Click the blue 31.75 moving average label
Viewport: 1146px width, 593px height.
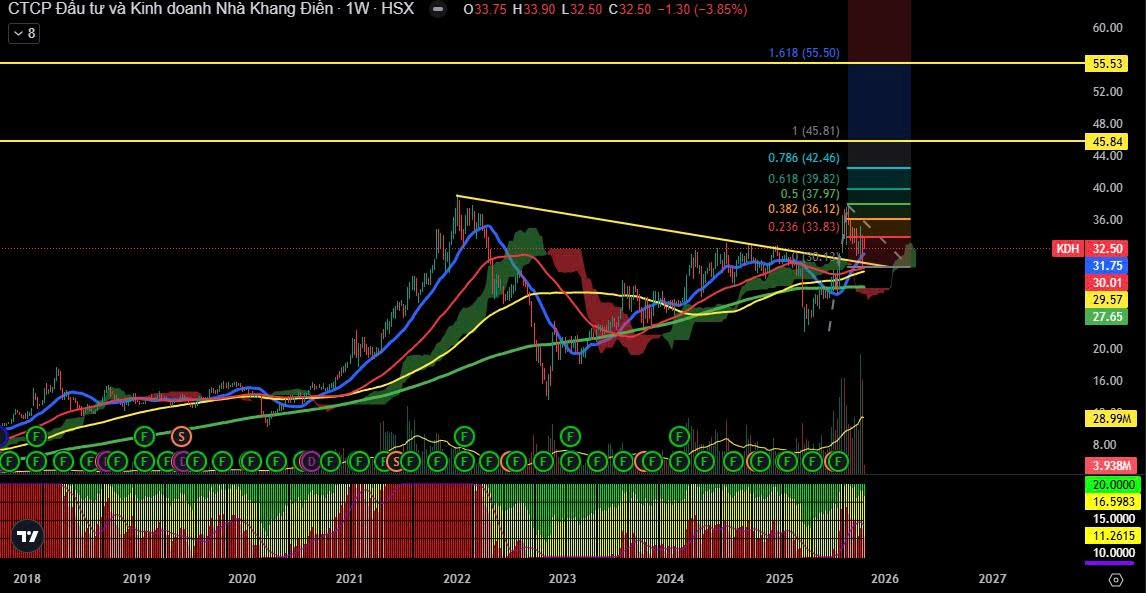1106,265
